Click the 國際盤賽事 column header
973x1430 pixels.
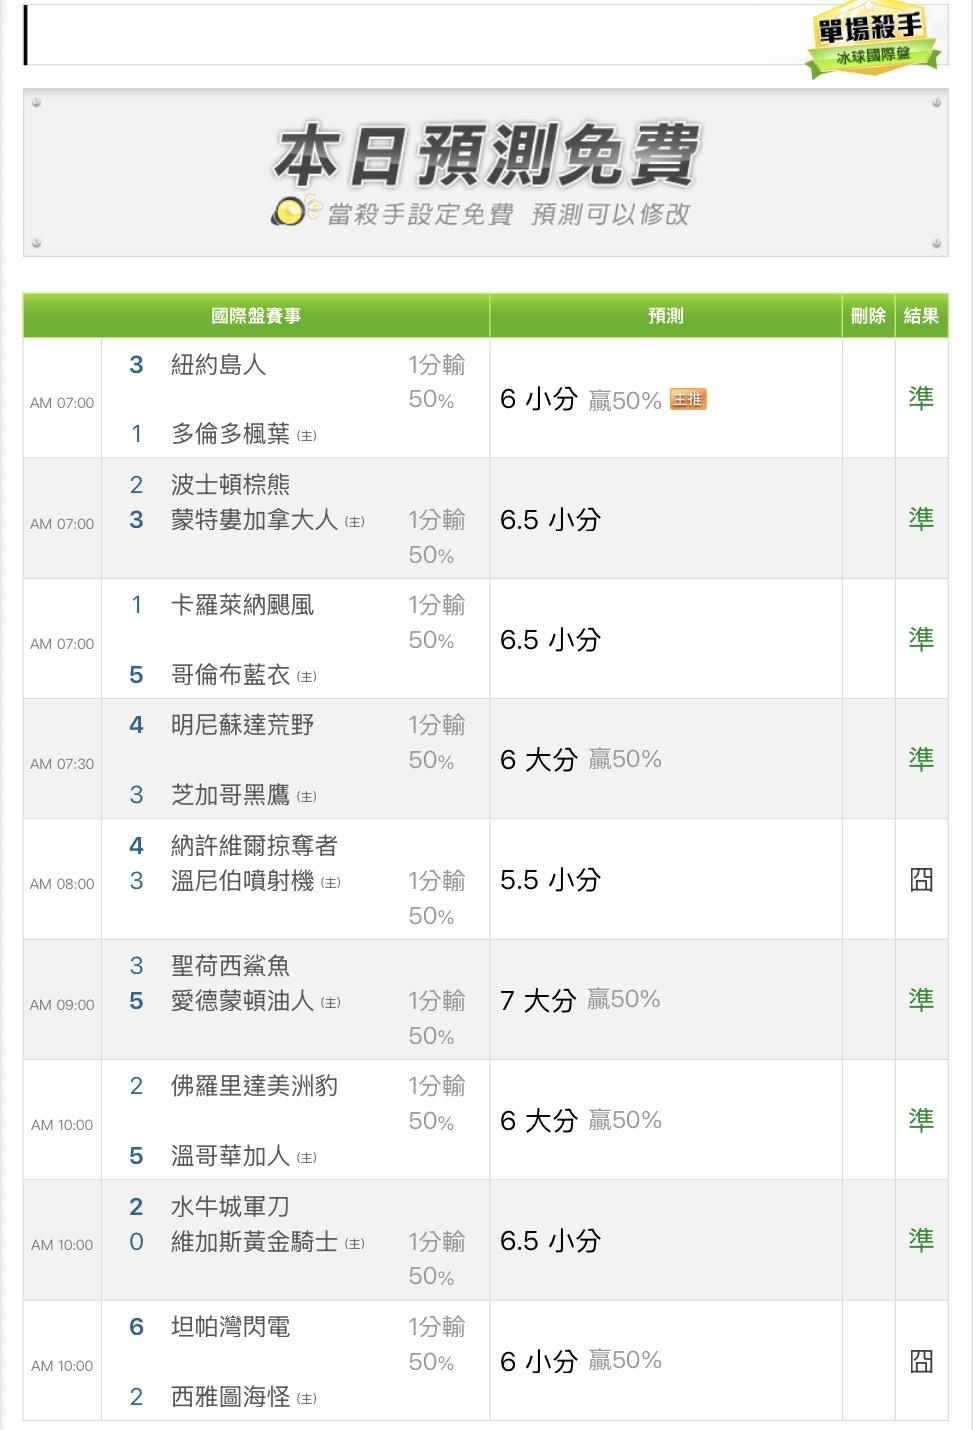(256, 316)
